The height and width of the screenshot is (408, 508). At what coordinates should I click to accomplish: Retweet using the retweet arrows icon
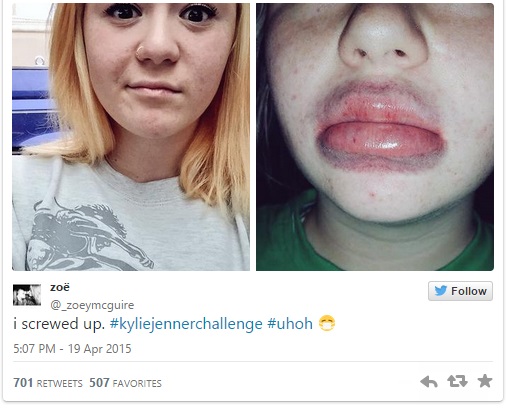(x=457, y=381)
